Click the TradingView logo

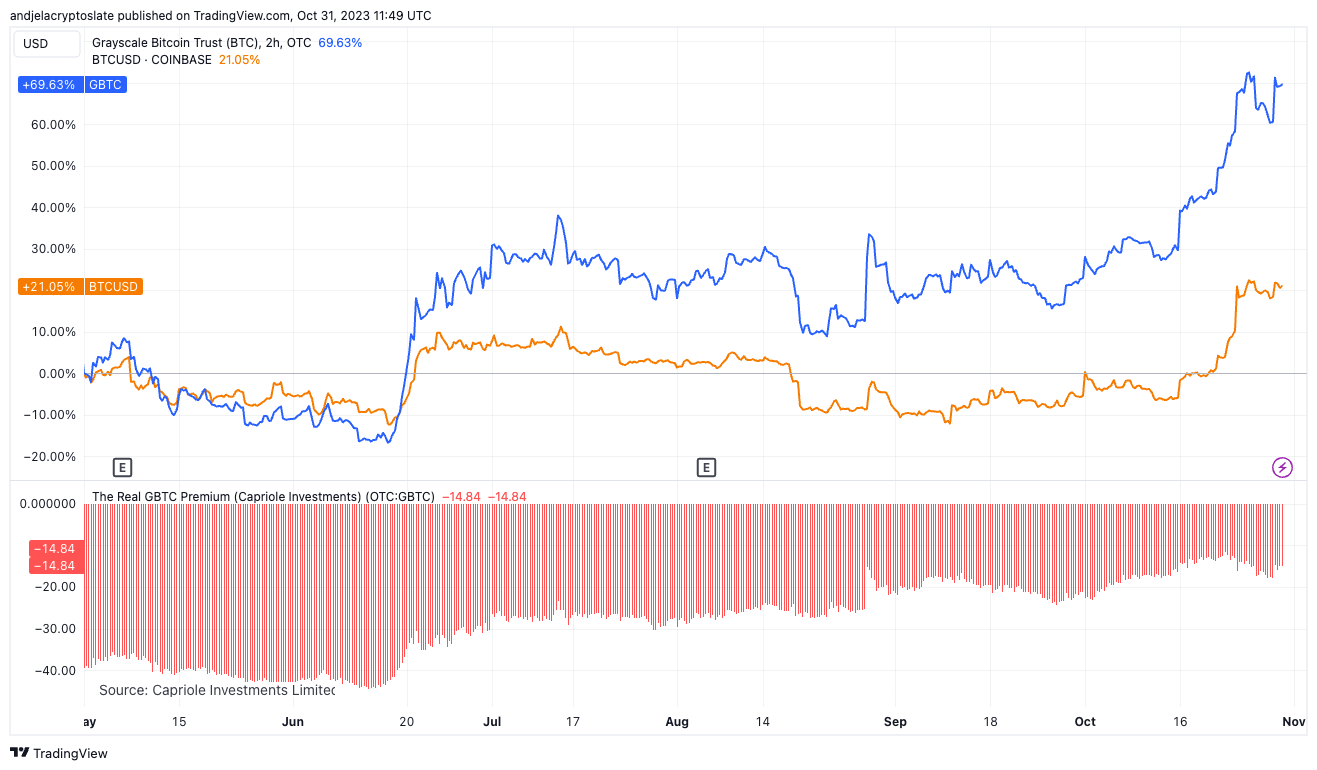[59, 753]
